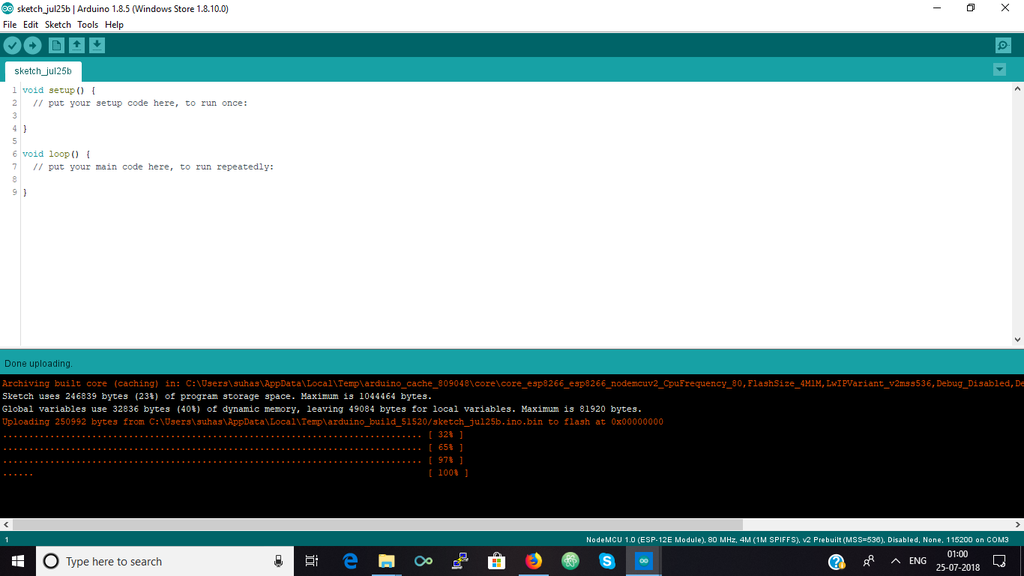Click the horizontal scrollbar right arrow
1024x576 pixels.
pyautogui.click(x=1017, y=524)
